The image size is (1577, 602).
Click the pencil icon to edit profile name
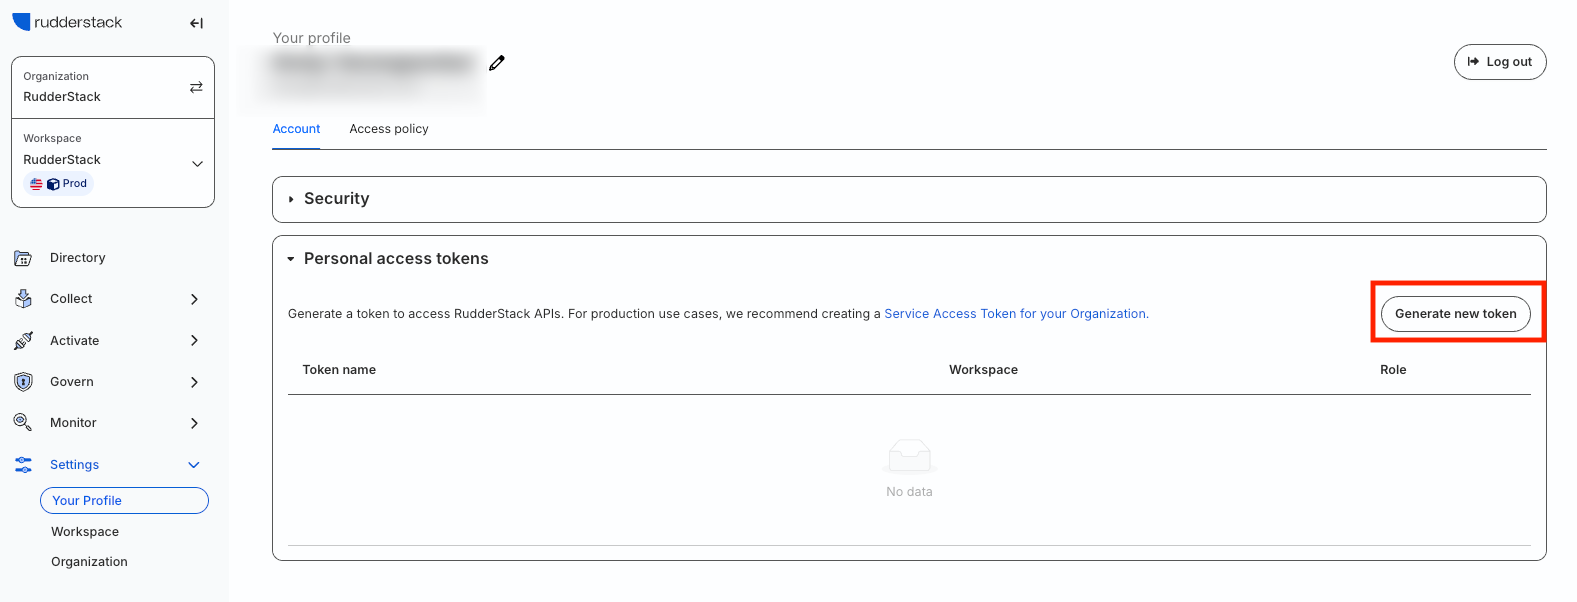[497, 63]
